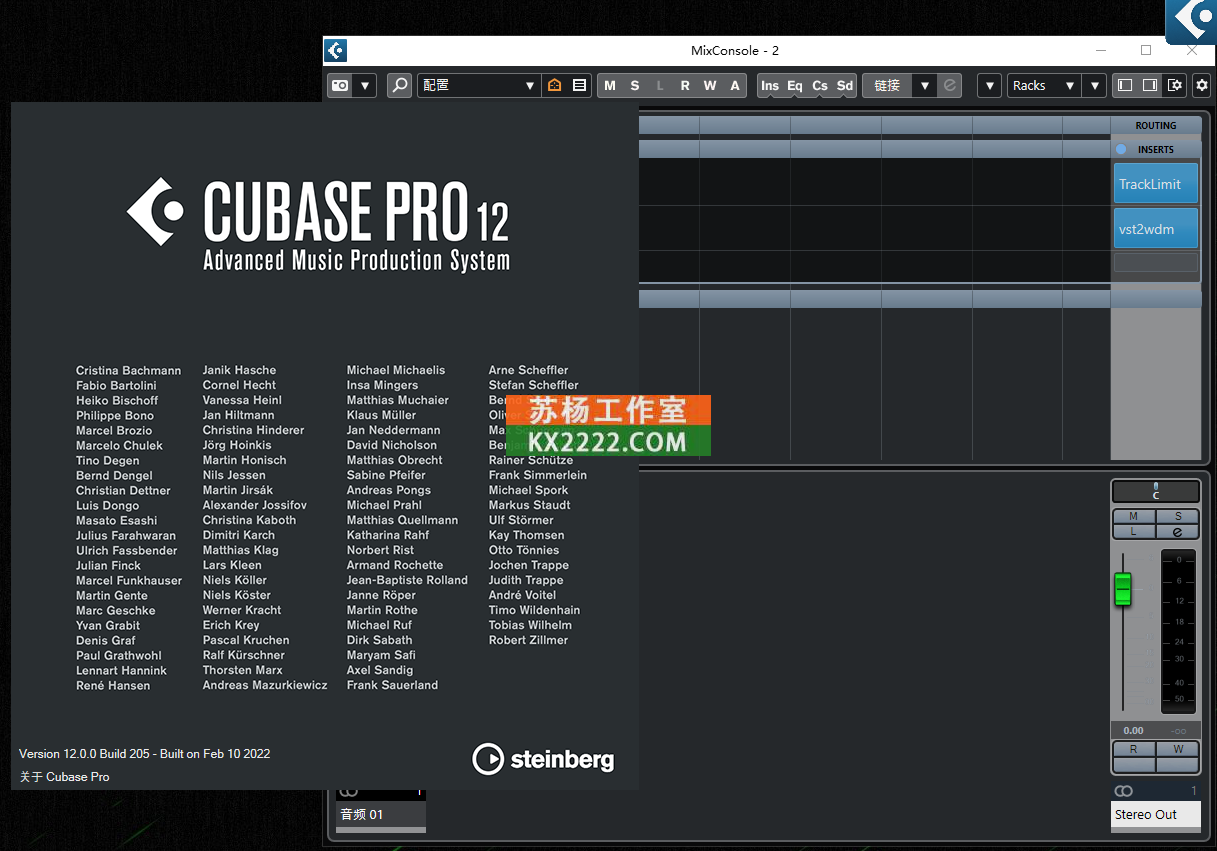Click the Cubase Pro 12 logo emblem

click(156, 212)
